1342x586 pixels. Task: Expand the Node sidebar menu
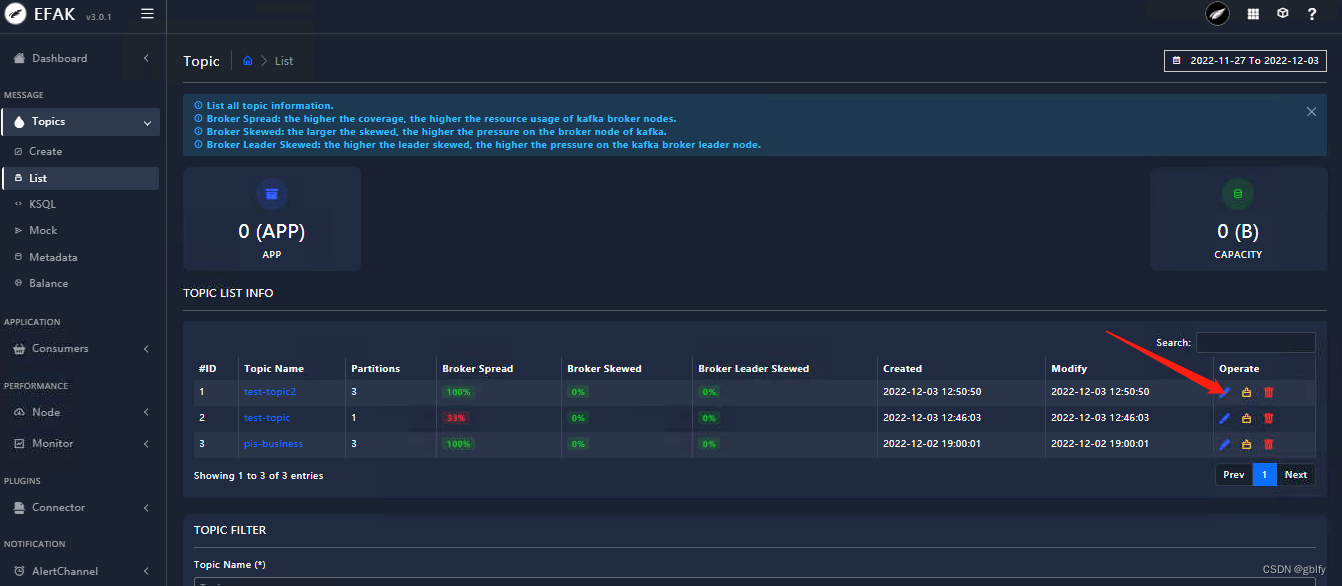click(x=80, y=412)
